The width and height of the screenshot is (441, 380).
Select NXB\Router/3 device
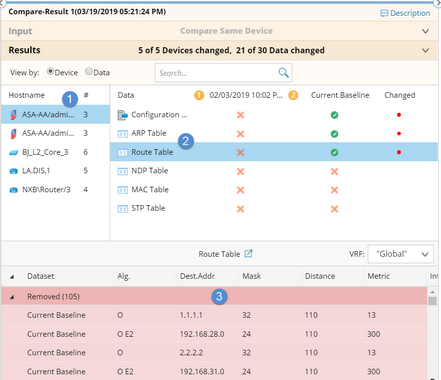tap(55, 190)
